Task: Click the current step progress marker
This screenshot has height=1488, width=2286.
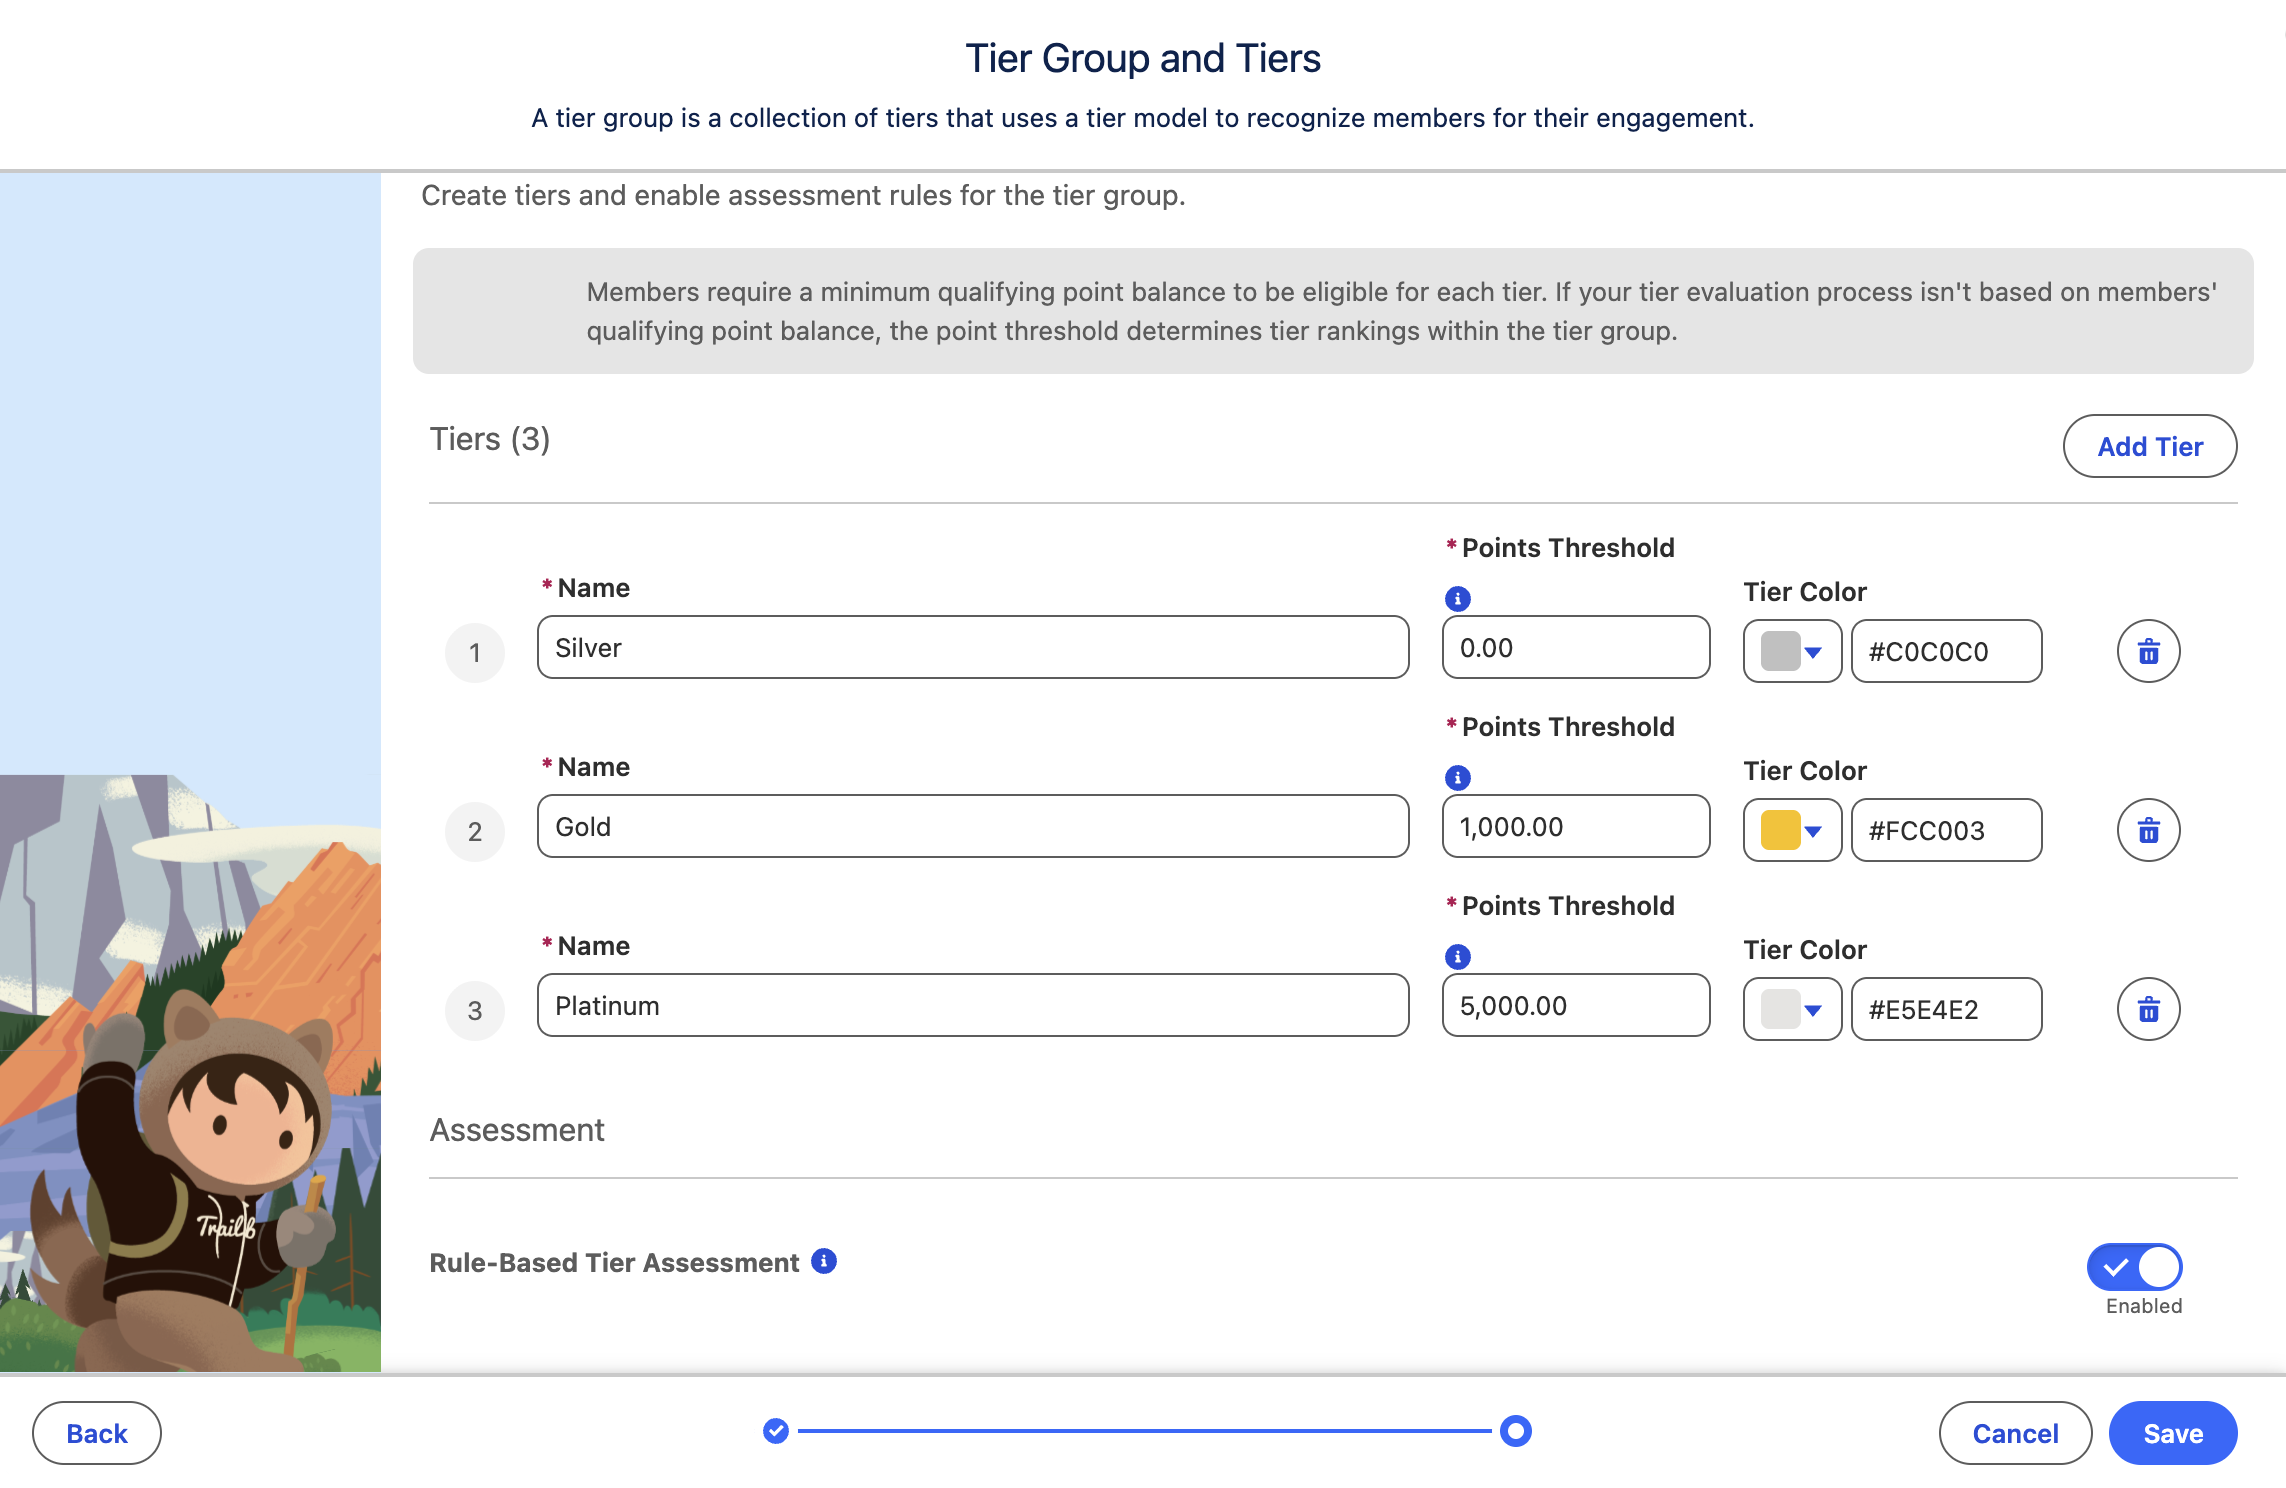Action: pyautogui.click(x=1516, y=1432)
